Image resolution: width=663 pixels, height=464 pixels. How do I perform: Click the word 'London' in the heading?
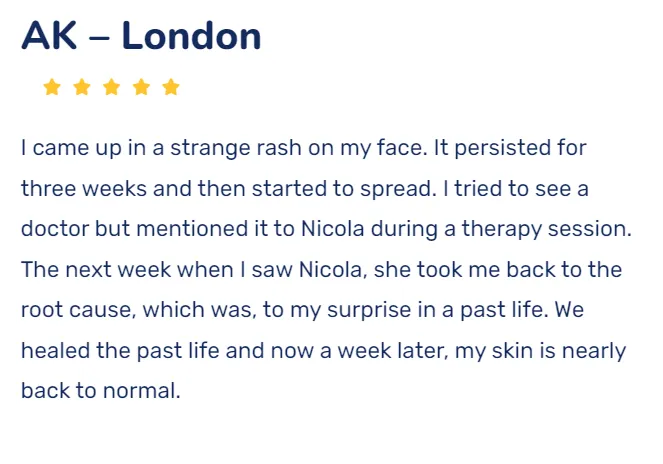click(x=192, y=36)
